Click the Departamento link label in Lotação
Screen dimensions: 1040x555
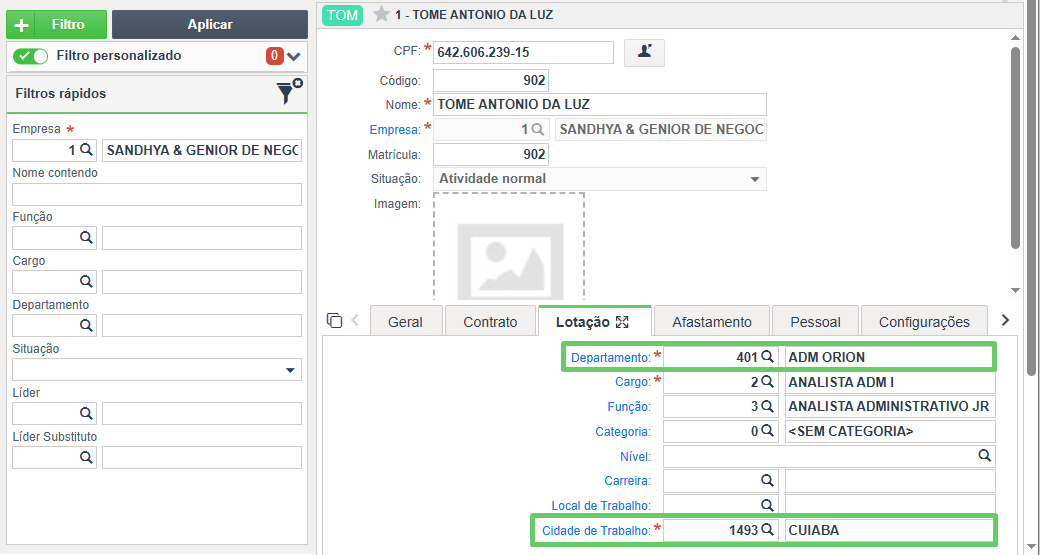611,357
